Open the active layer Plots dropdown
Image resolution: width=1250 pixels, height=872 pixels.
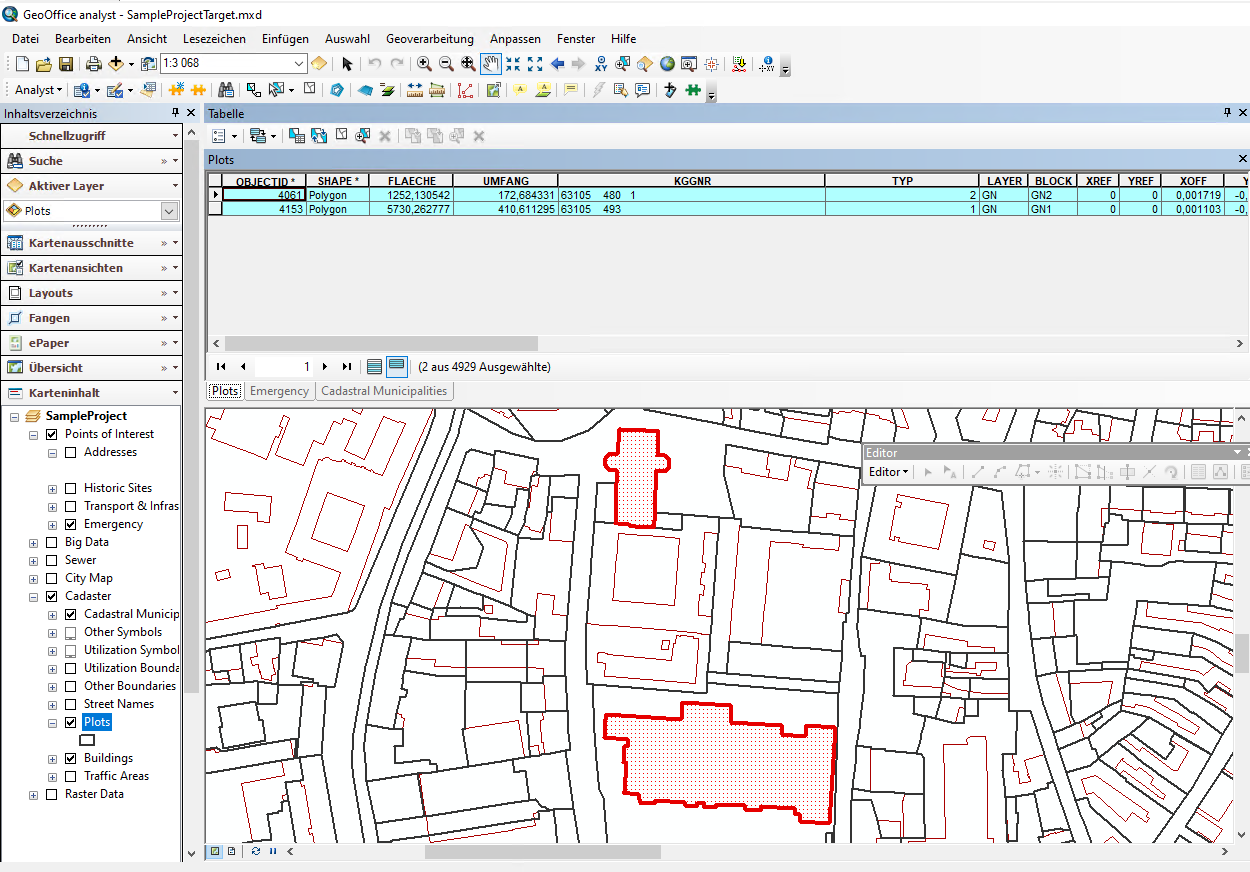[169, 211]
